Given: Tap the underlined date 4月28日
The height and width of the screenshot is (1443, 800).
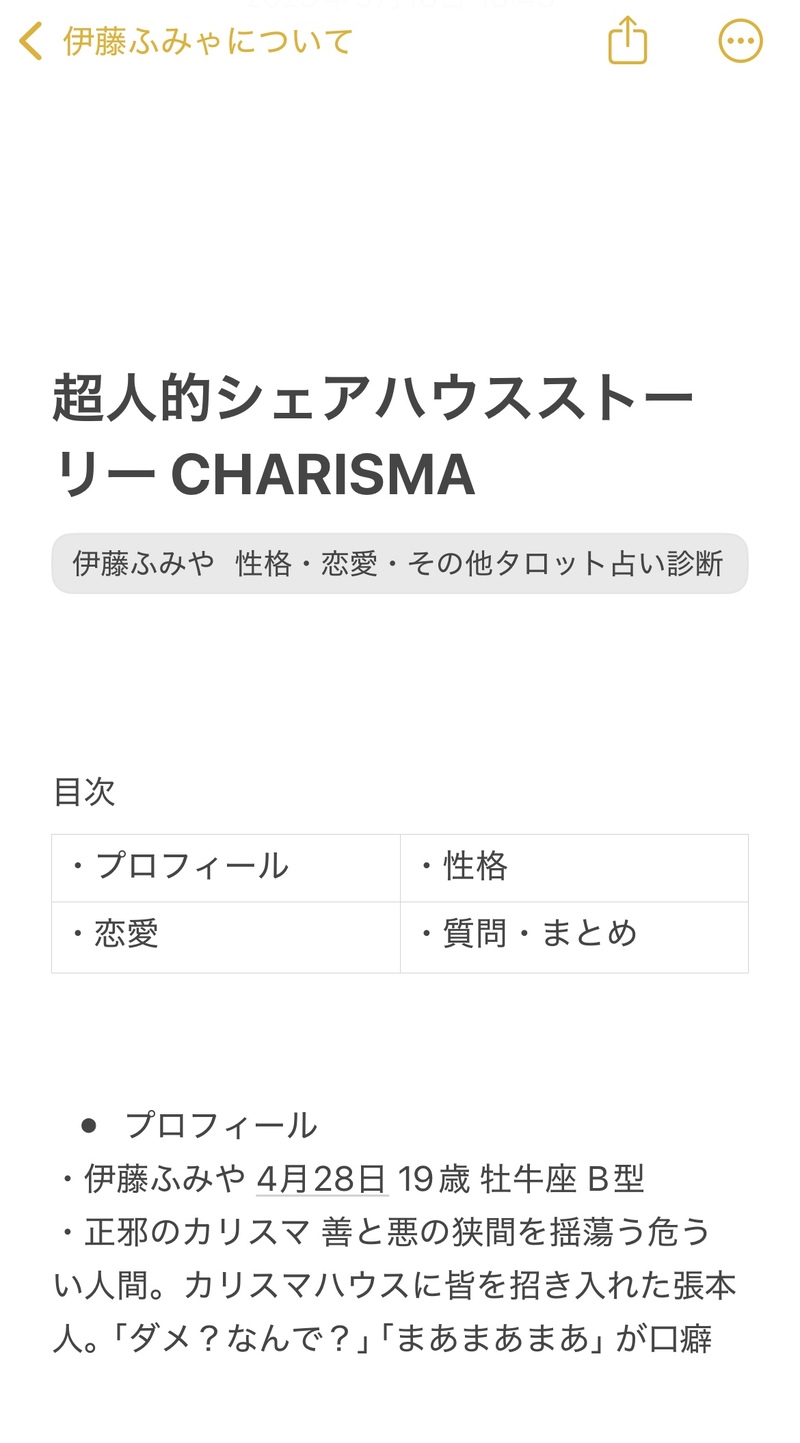Looking at the screenshot, I should (322, 1179).
